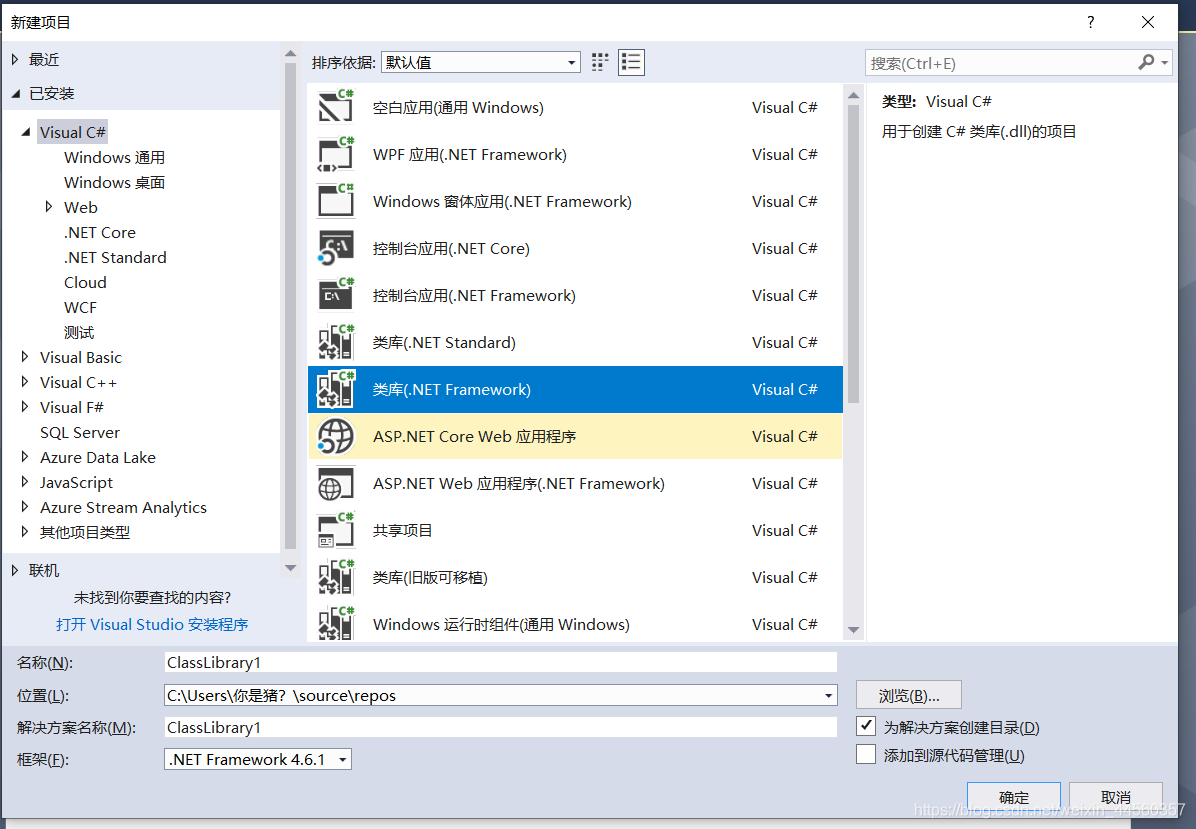Click the ASP.NET Web 应用程序(.NET Framework) icon
1196x829 pixels.
point(336,484)
